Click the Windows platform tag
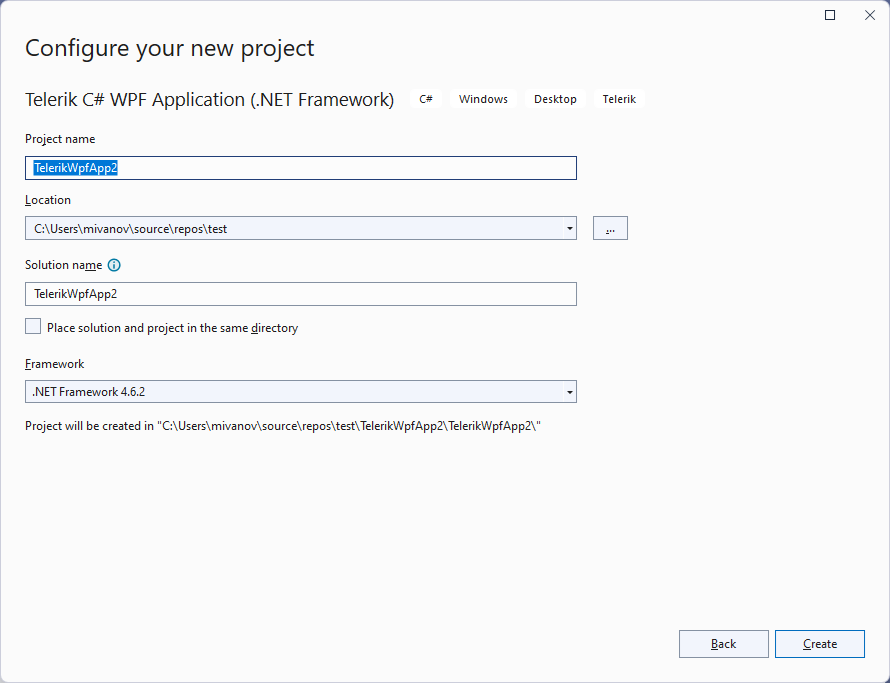 pyautogui.click(x=483, y=99)
